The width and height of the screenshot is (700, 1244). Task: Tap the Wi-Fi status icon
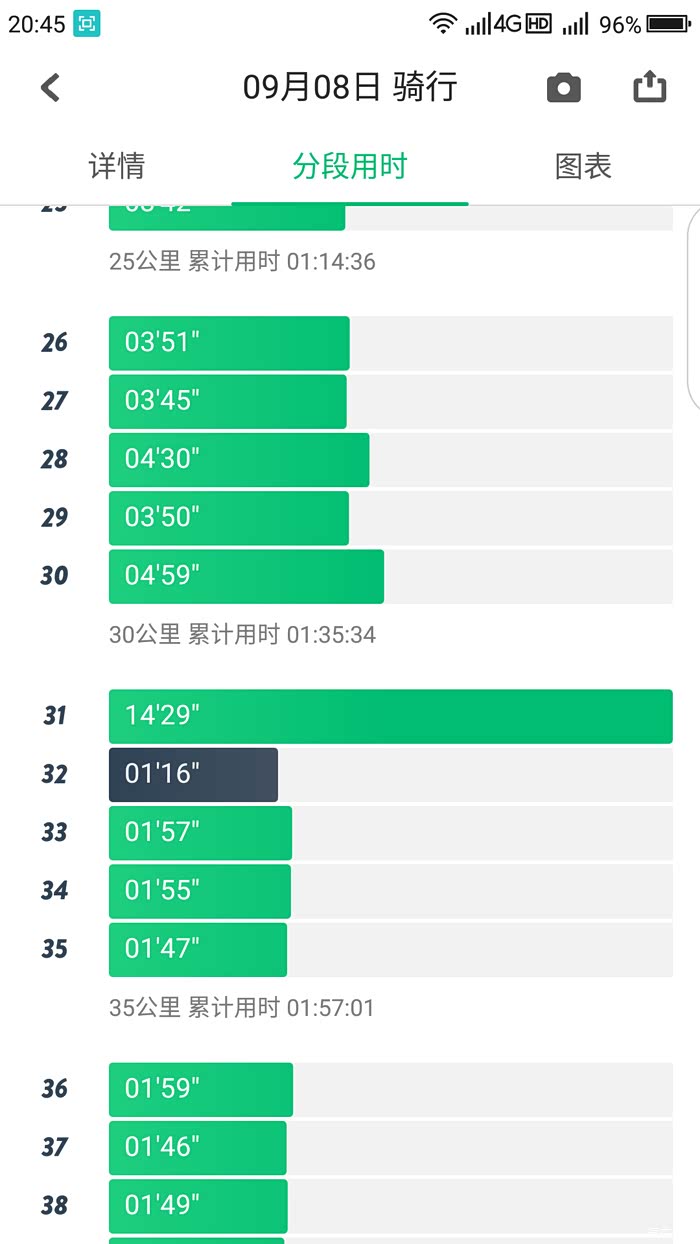click(x=442, y=24)
